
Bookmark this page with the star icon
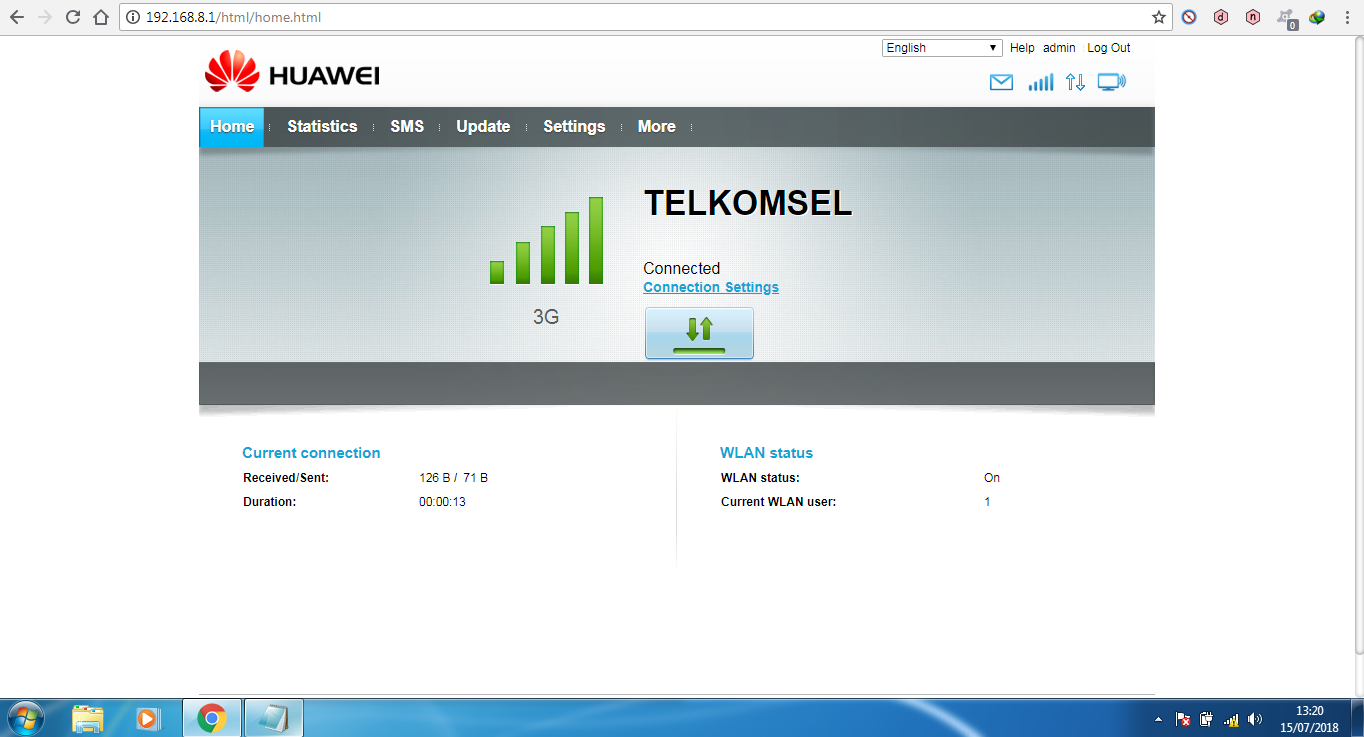[x=1159, y=17]
